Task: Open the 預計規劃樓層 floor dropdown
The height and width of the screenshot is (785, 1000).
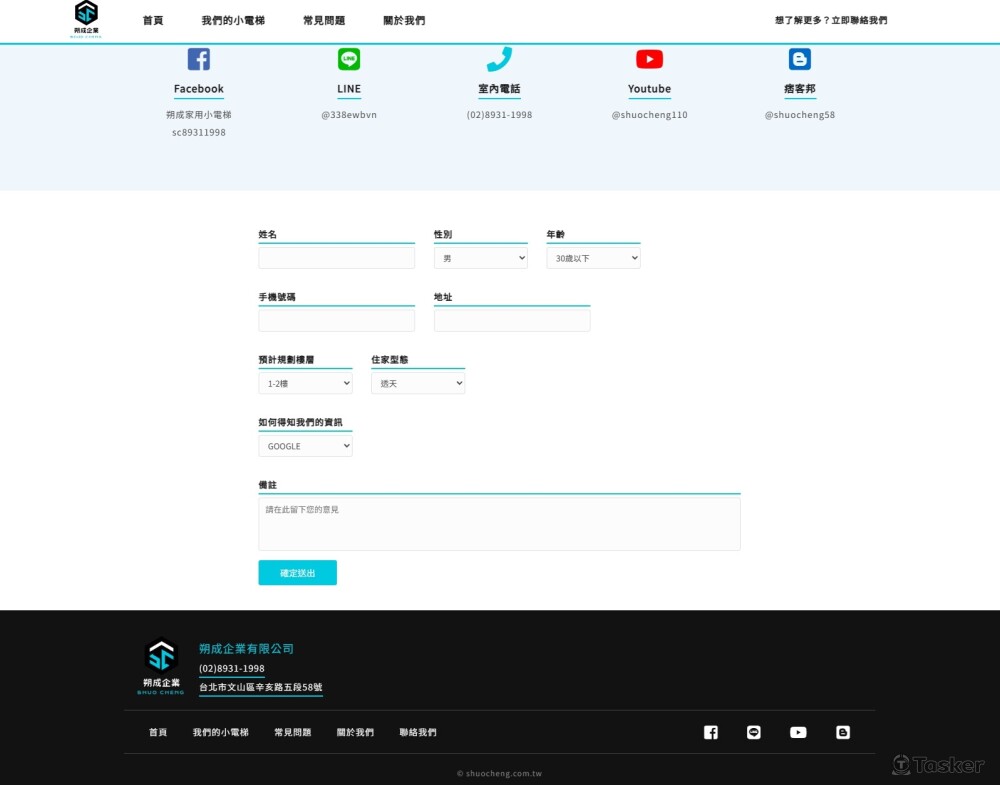Action: pyautogui.click(x=305, y=383)
